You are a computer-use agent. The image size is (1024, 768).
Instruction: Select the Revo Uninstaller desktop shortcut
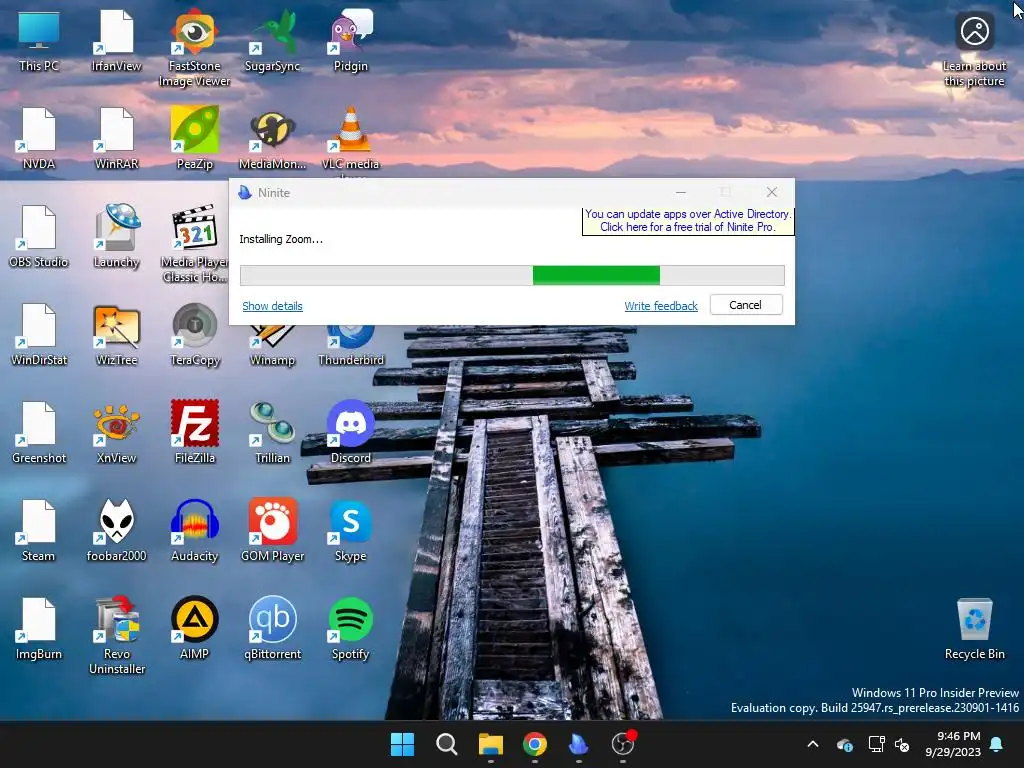click(117, 635)
